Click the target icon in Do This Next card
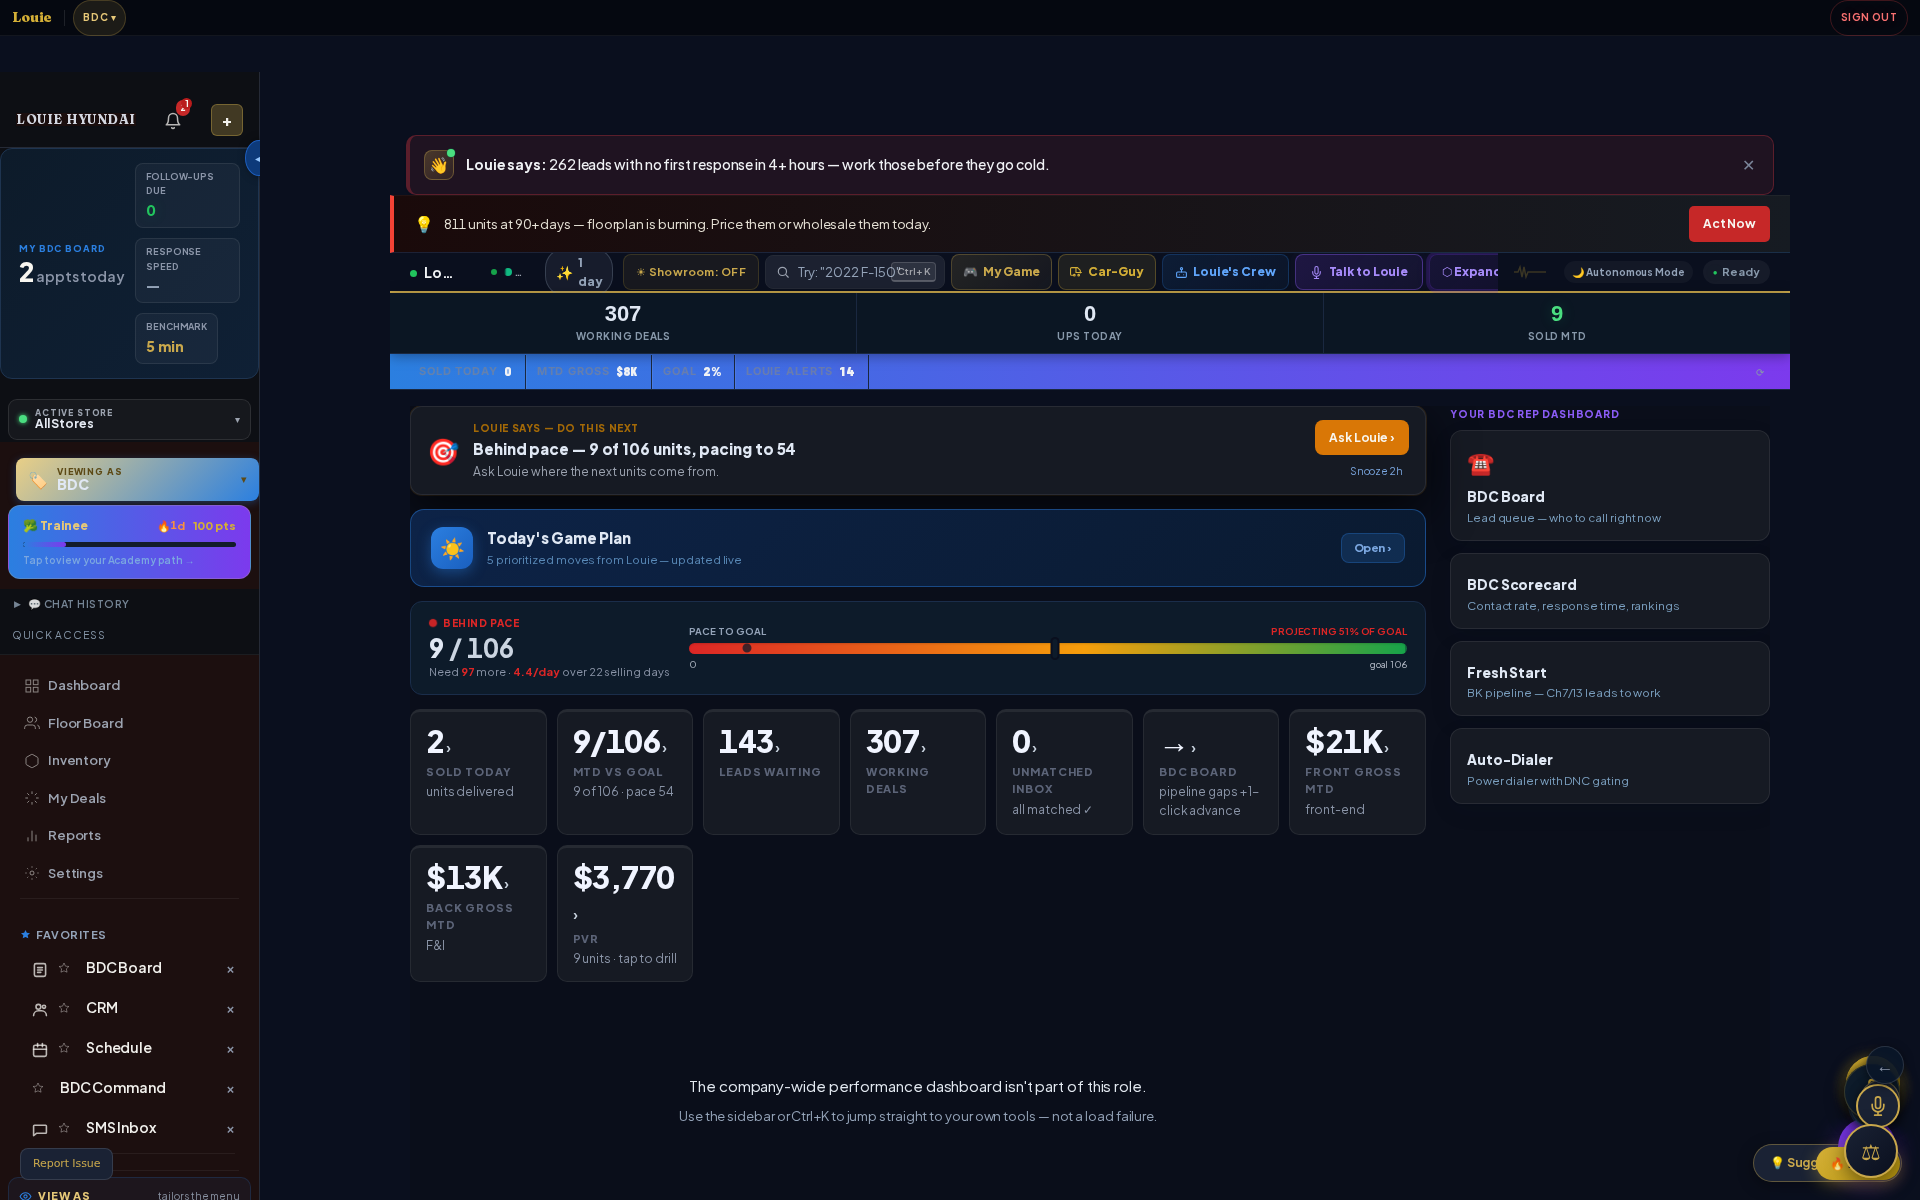The width and height of the screenshot is (1920, 1200). (x=443, y=452)
